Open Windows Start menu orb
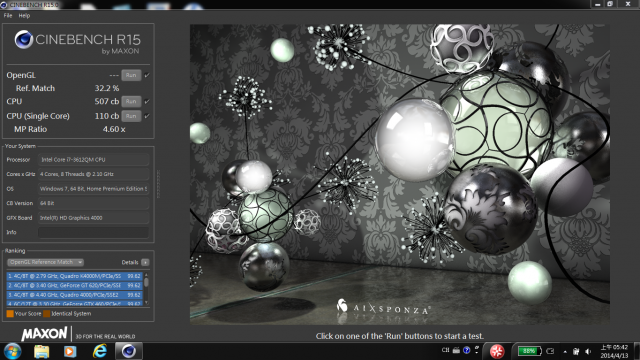Viewport: 640px width, 360px height. [x=12, y=351]
